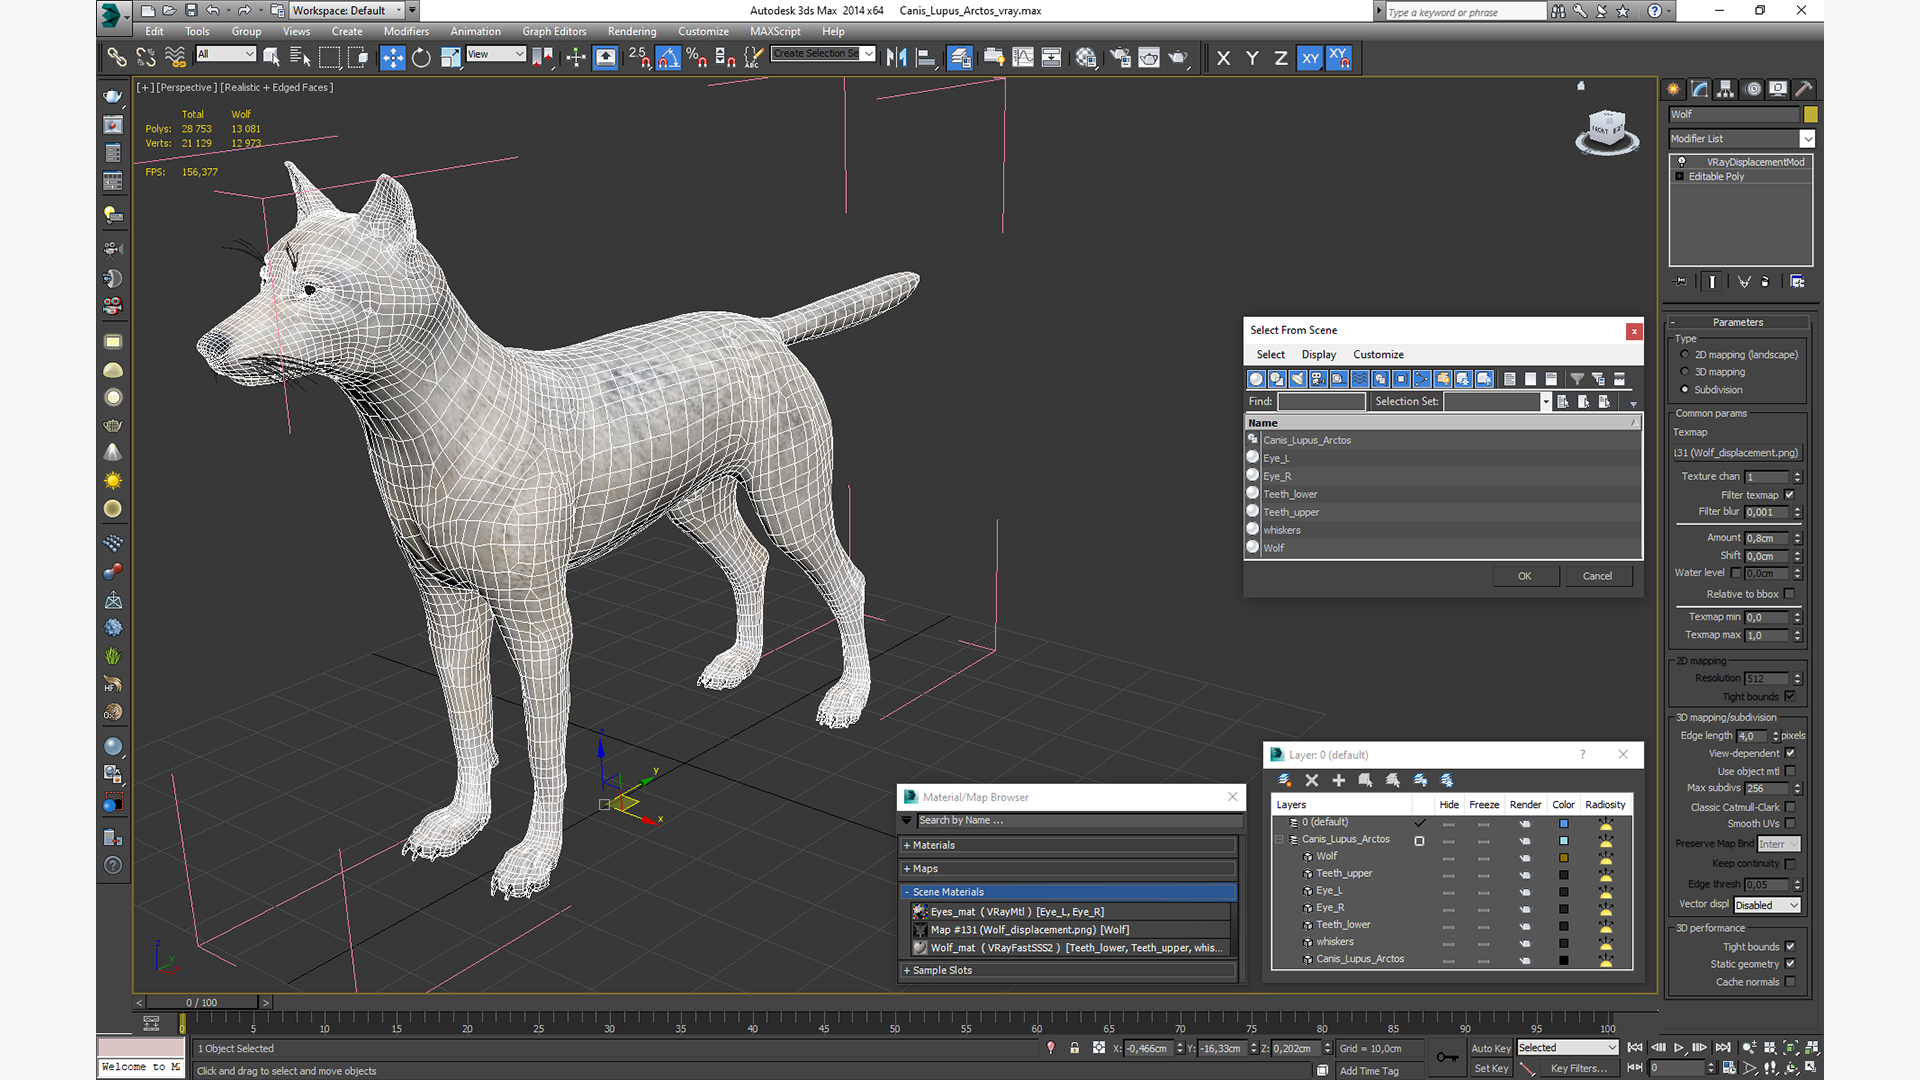Open Display menu in Select From Scene

click(x=1318, y=355)
